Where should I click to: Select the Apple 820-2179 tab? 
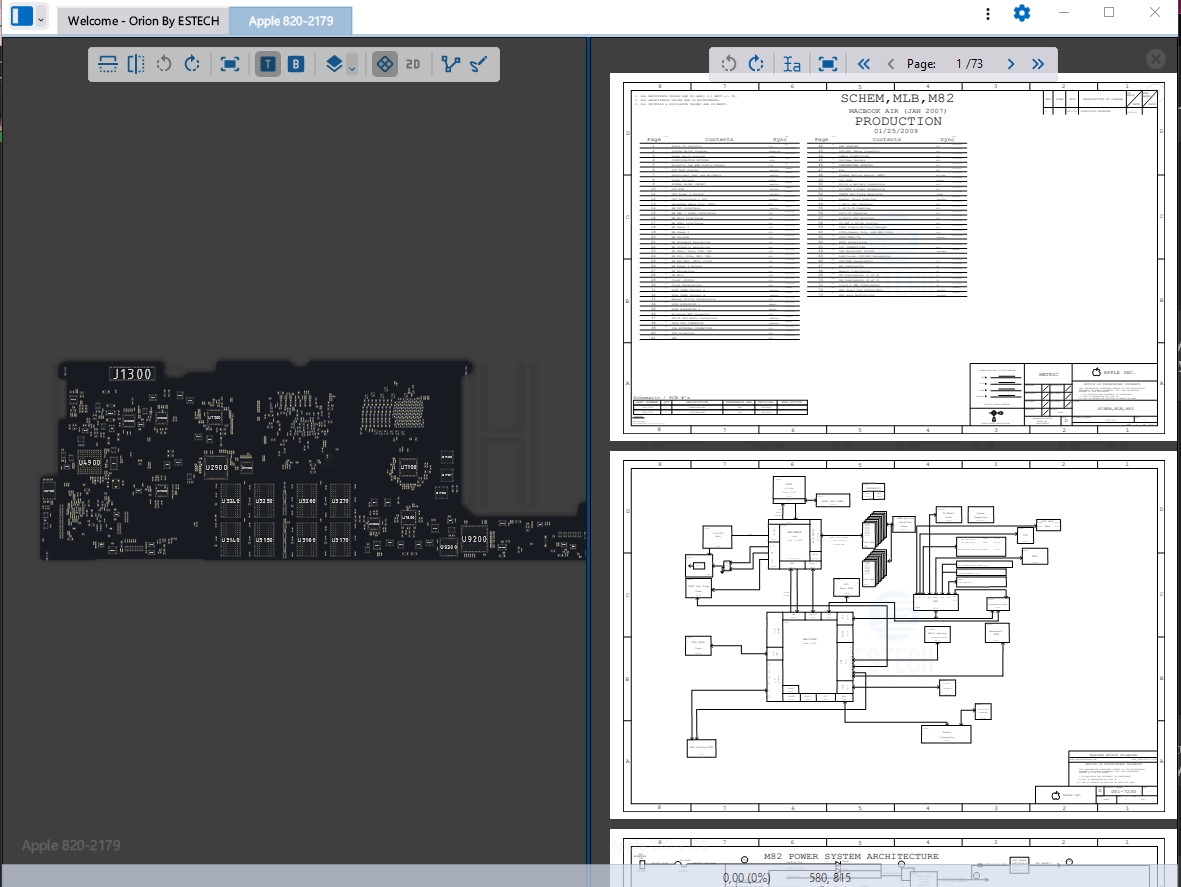(291, 21)
